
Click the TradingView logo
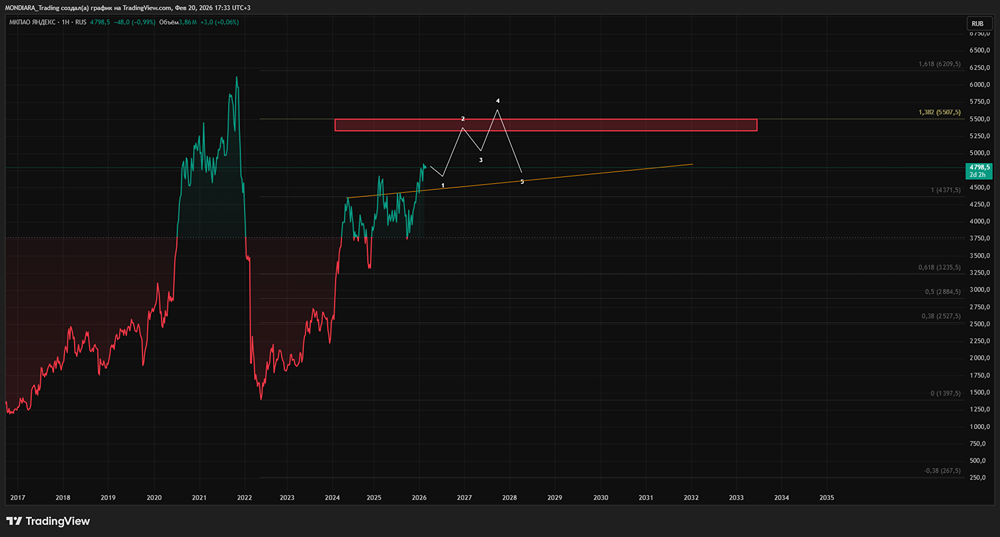(x=48, y=521)
